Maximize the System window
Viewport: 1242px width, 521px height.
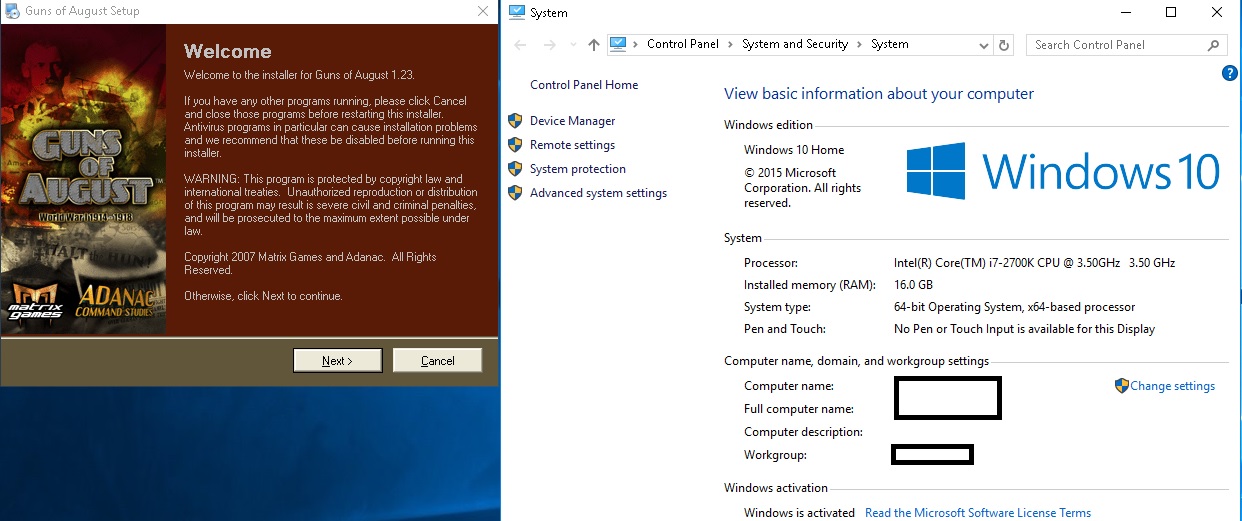coord(1171,12)
